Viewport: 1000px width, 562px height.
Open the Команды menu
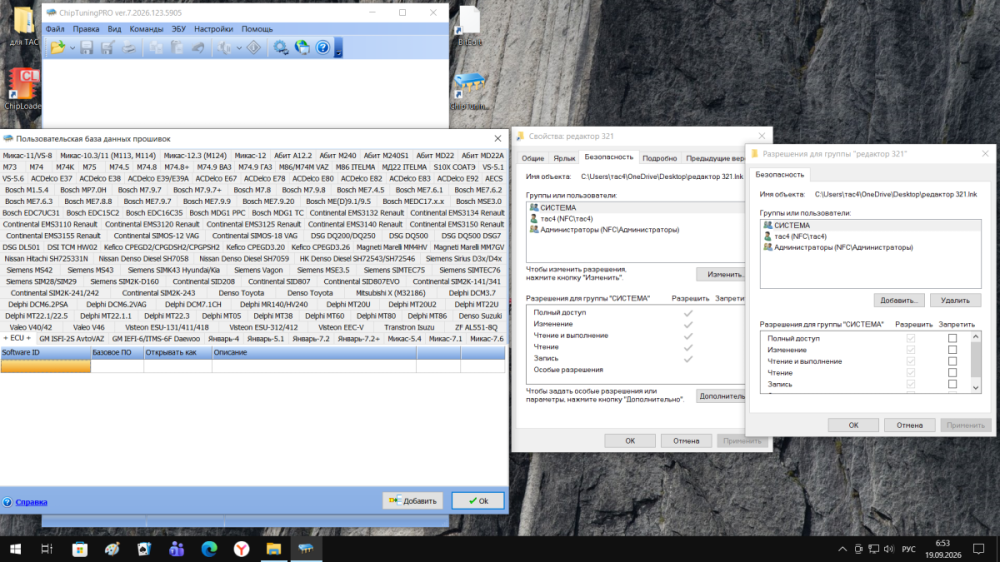pyautogui.click(x=146, y=29)
